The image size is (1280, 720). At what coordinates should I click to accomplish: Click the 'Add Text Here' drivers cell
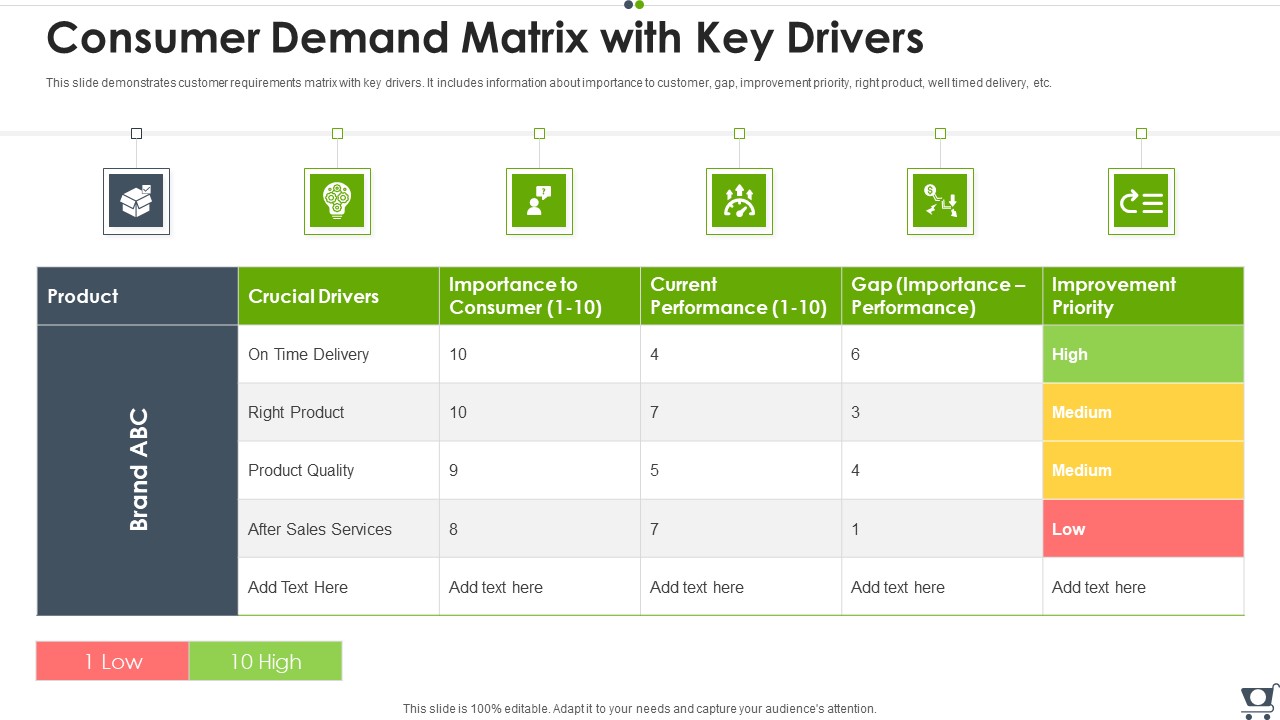point(338,587)
